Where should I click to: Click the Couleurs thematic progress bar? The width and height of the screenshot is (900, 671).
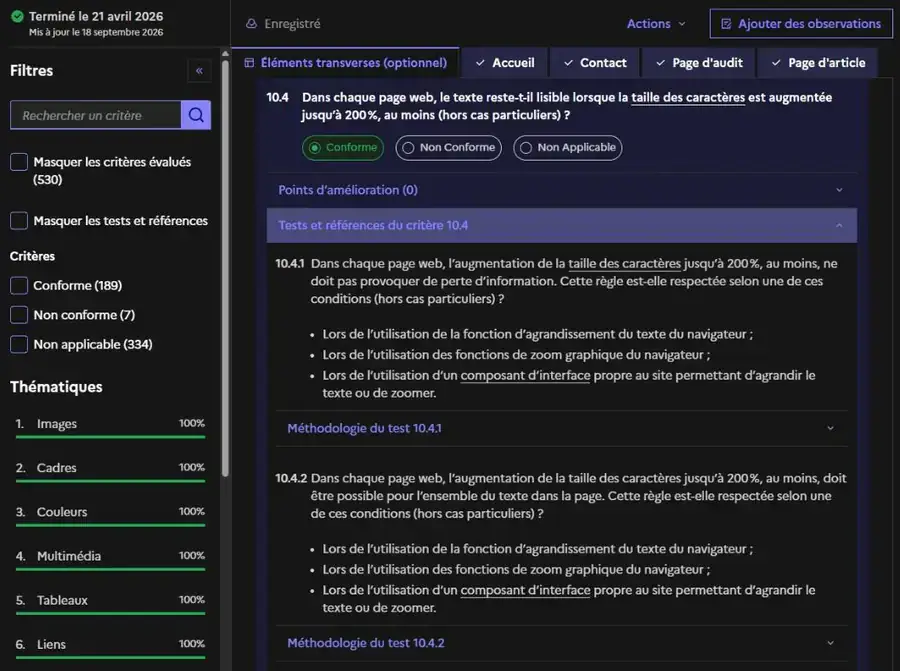point(110,525)
